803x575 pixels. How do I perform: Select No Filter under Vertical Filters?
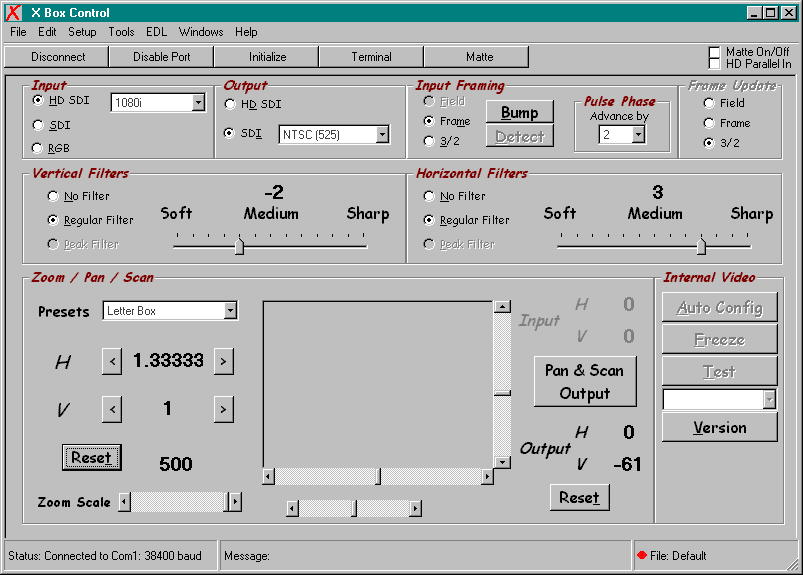tap(54, 196)
